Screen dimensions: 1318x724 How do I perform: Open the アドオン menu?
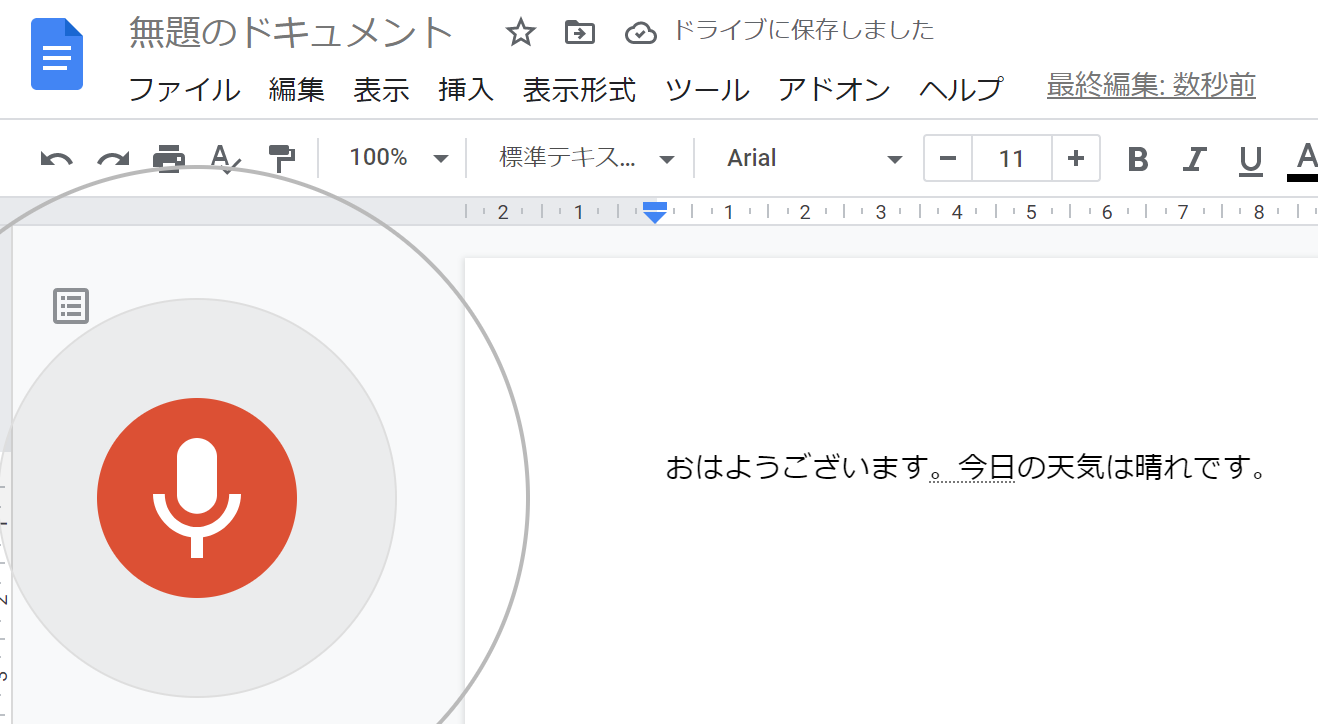(834, 89)
